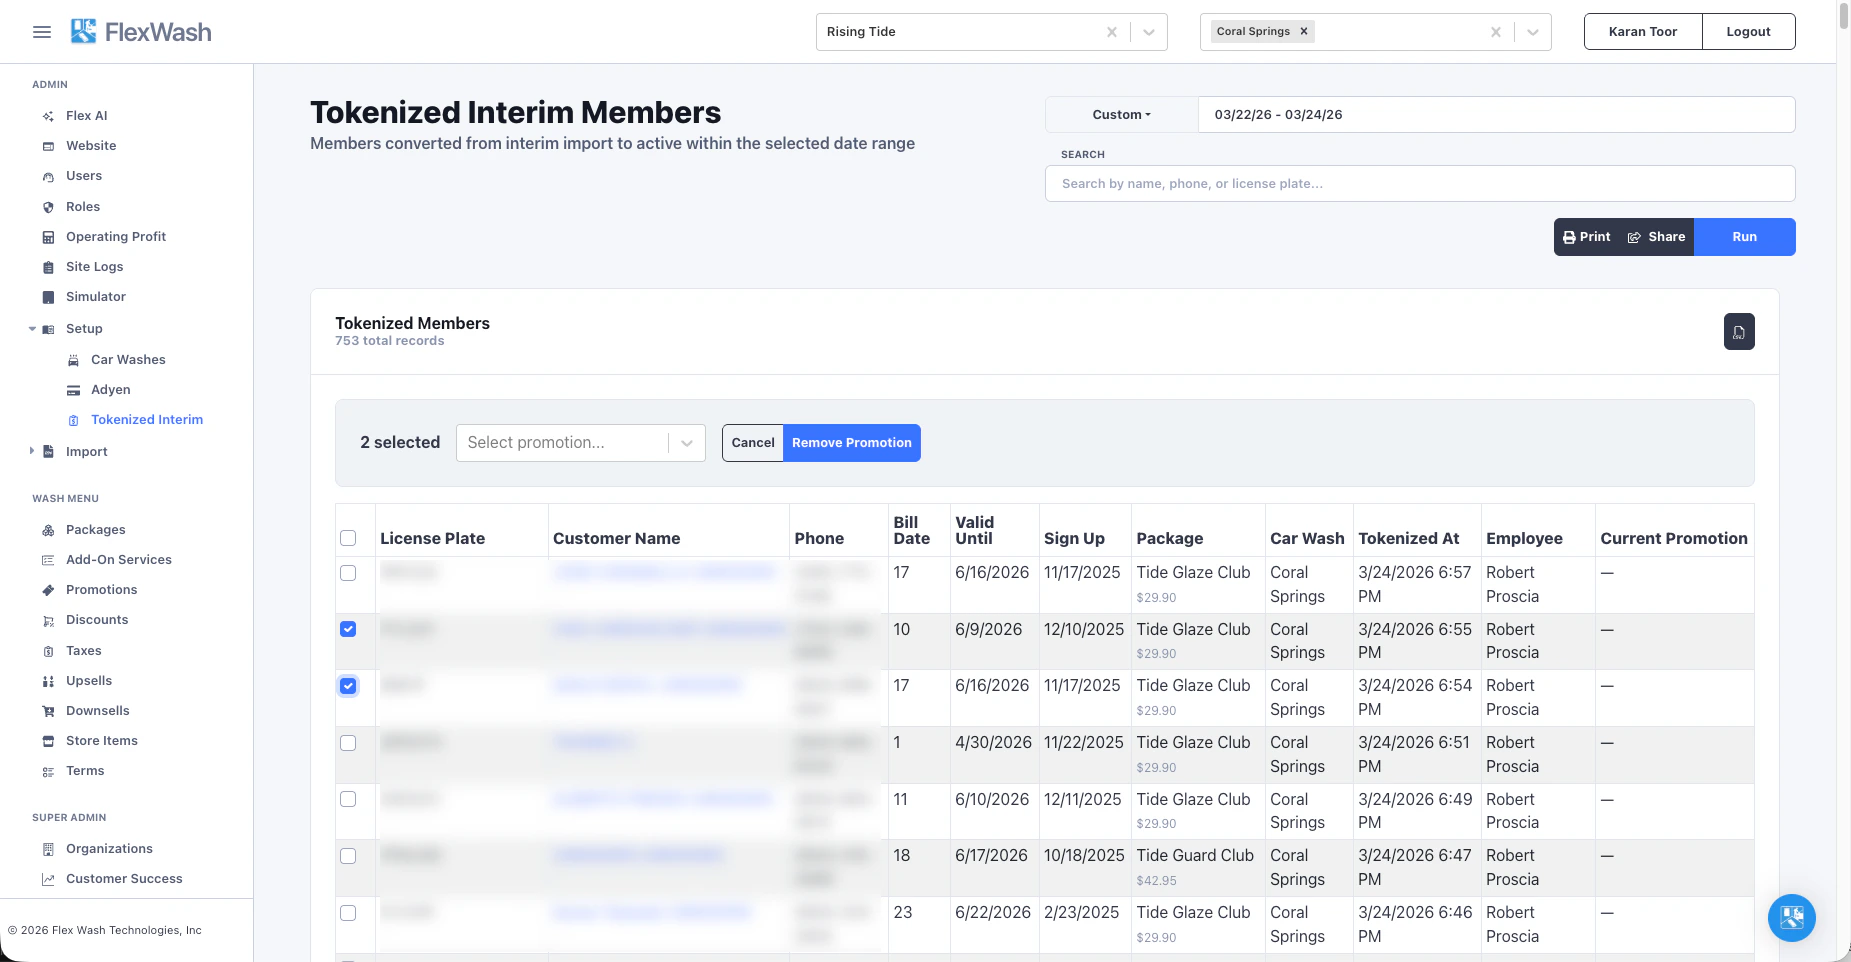Click the Store Items icon
Image resolution: width=1851 pixels, height=962 pixels.
(48, 741)
